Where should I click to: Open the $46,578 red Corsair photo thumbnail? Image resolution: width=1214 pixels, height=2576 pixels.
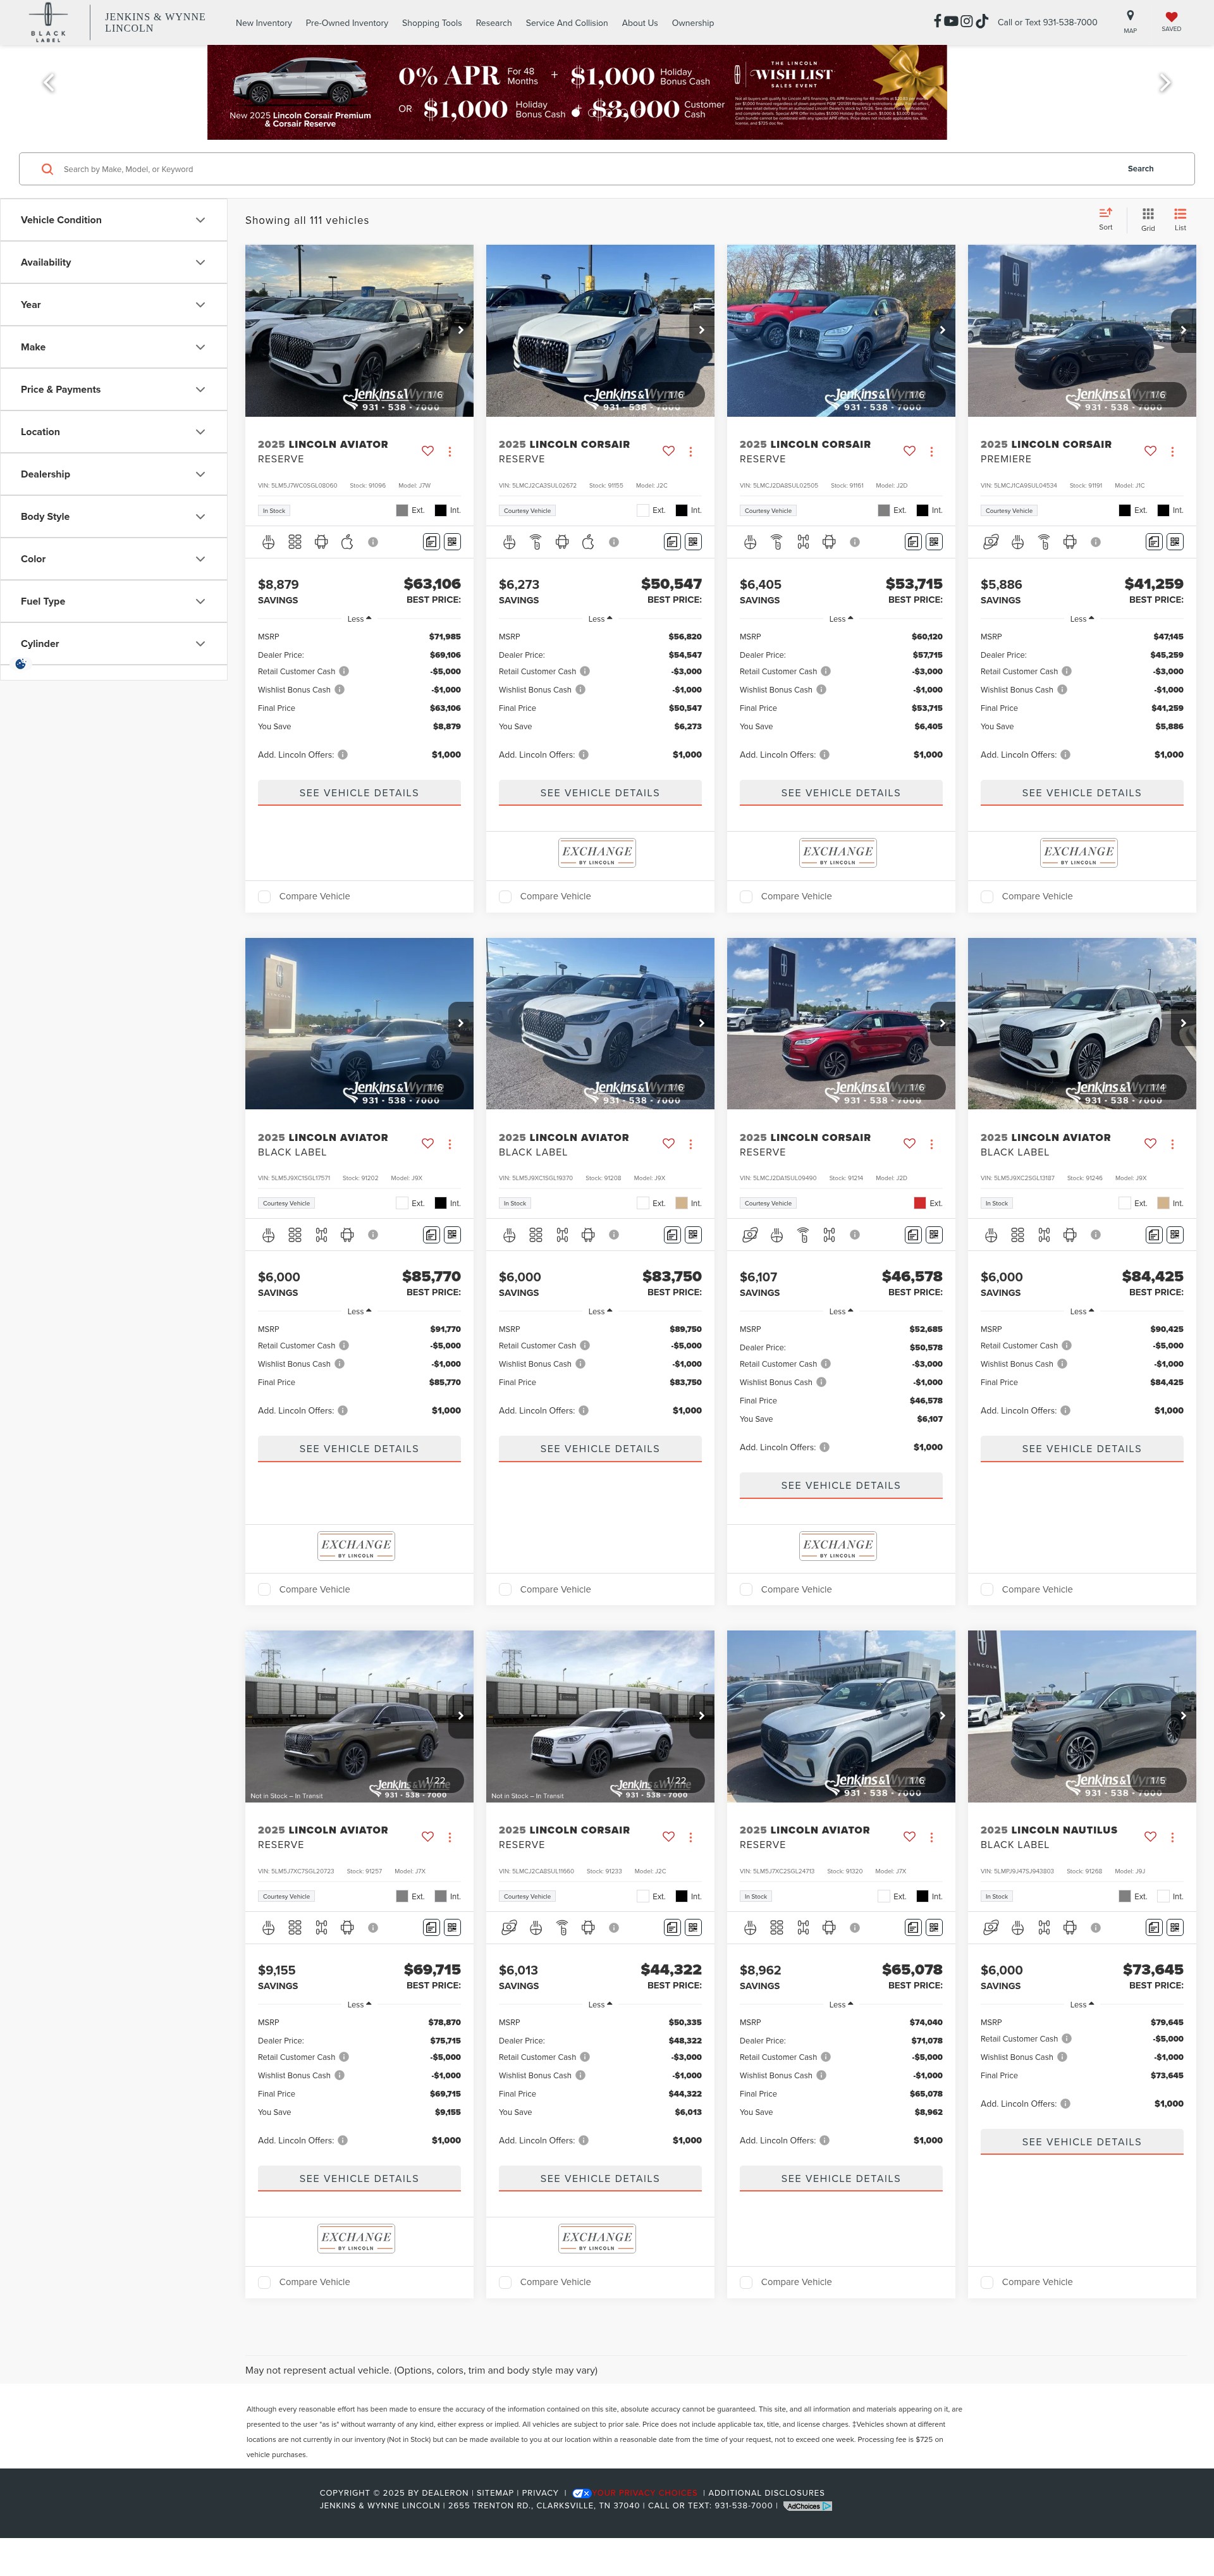point(841,1024)
